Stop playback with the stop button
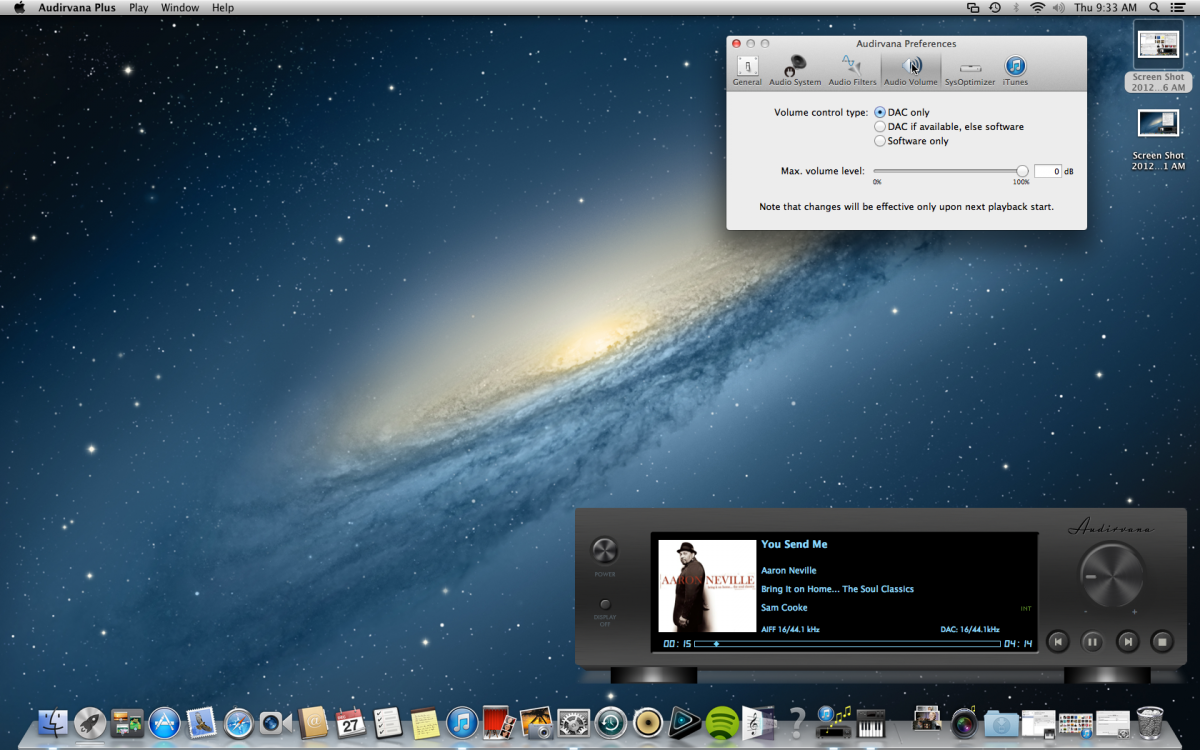Viewport: 1200px width, 750px height. [x=1161, y=642]
